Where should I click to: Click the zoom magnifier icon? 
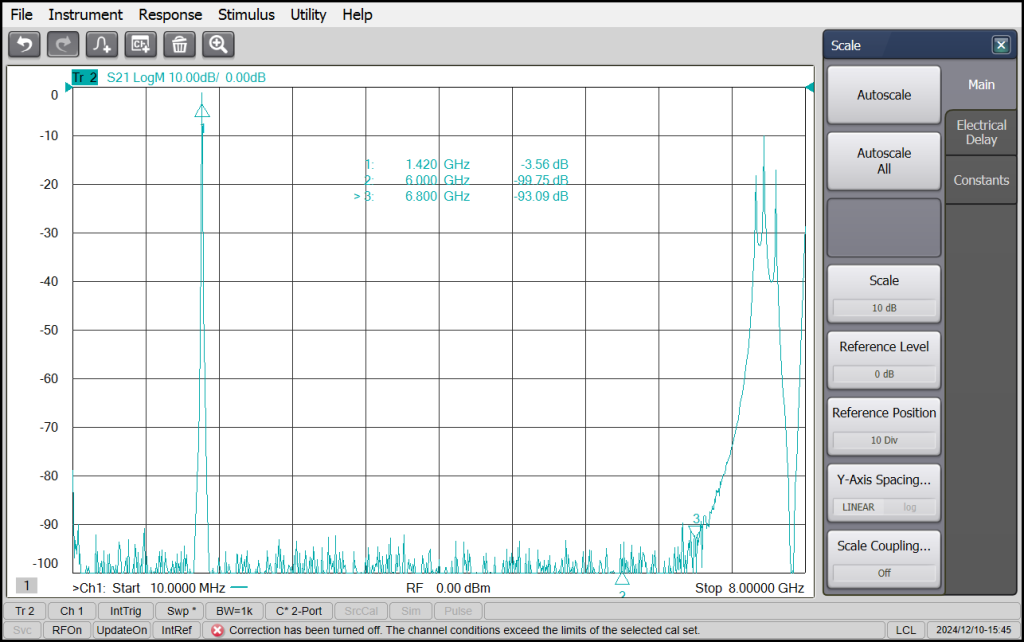click(x=218, y=44)
